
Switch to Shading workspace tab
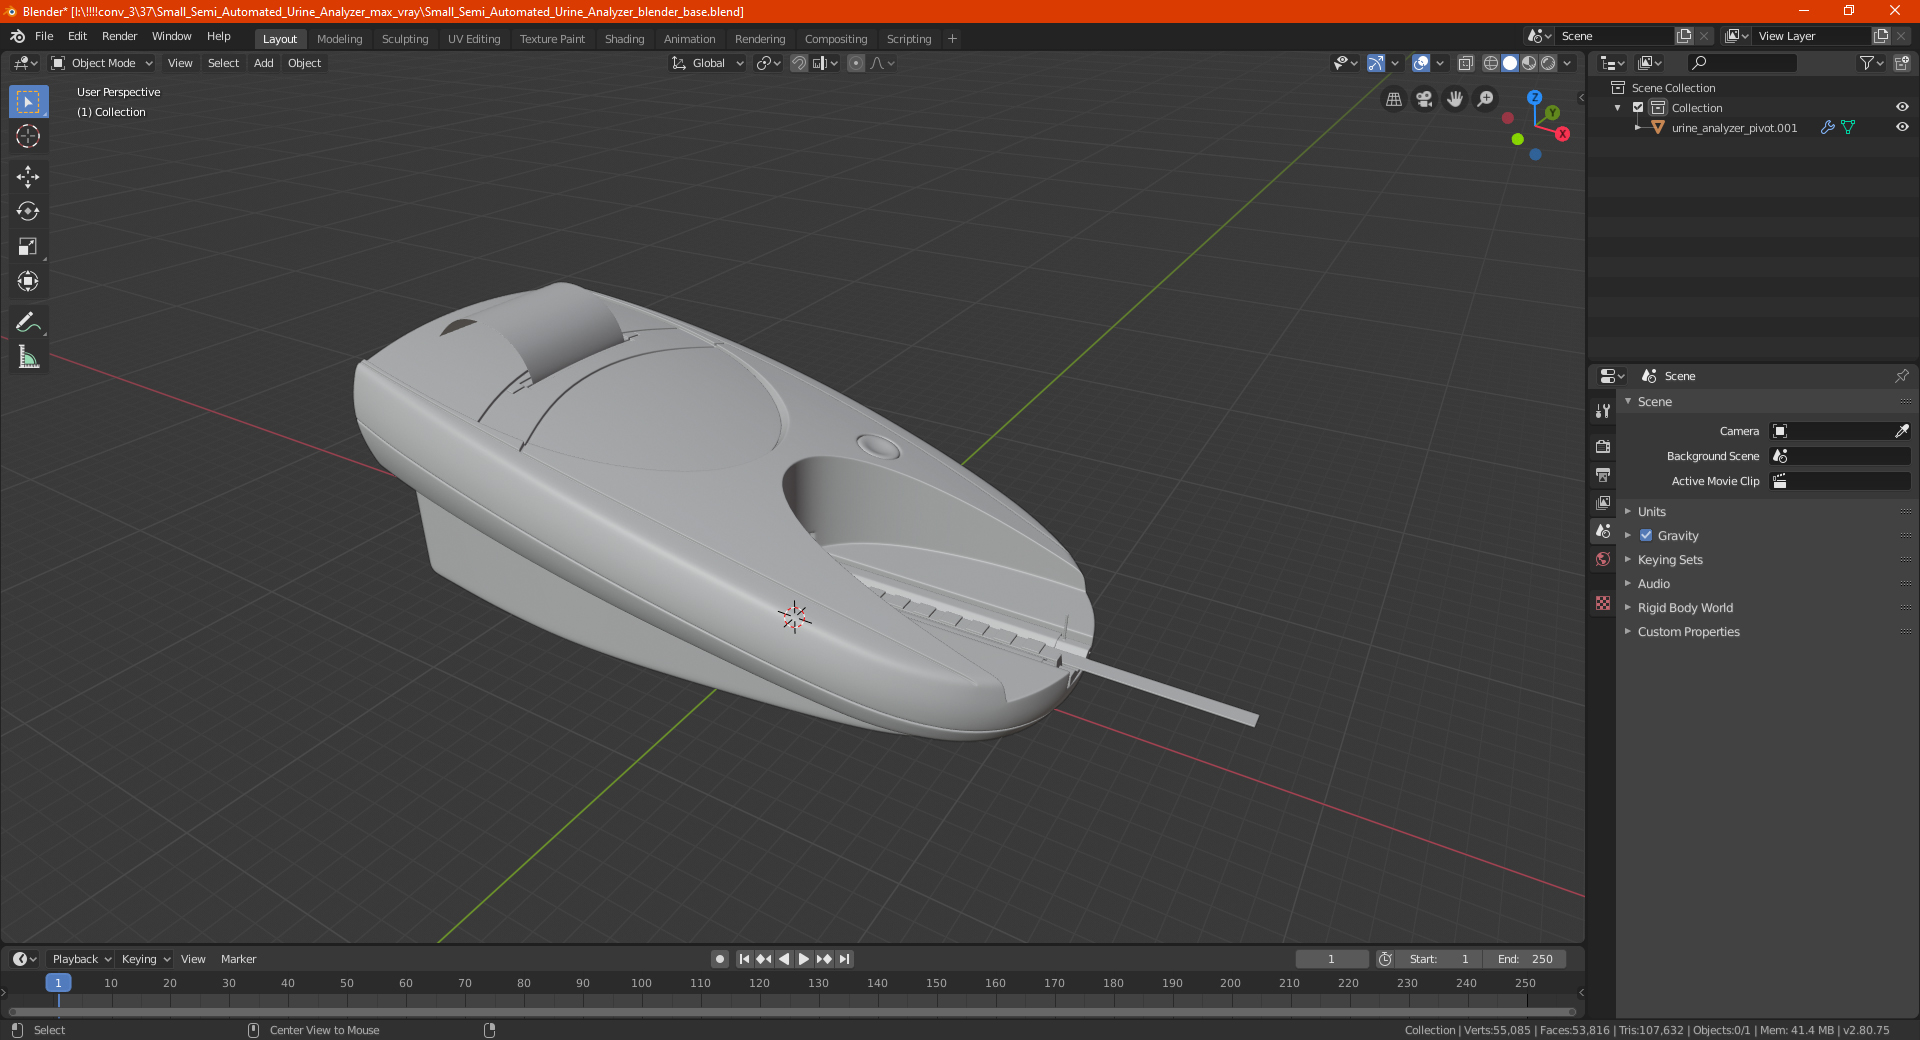(624, 39)
